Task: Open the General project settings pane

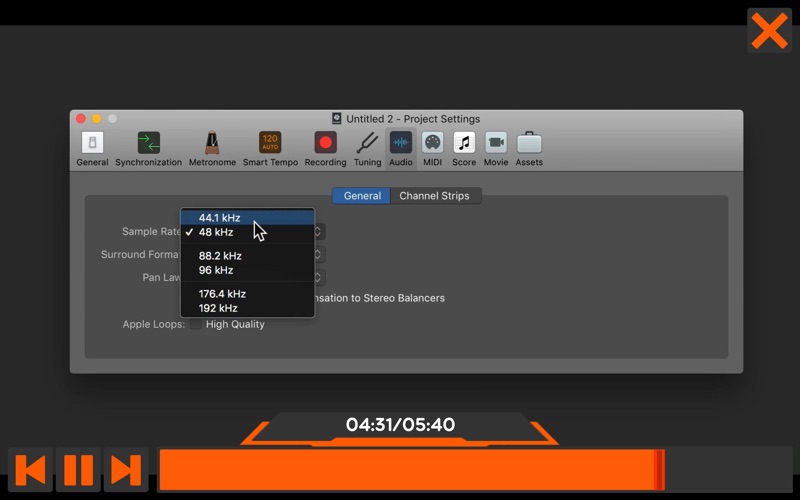Action: pos(92,149)
